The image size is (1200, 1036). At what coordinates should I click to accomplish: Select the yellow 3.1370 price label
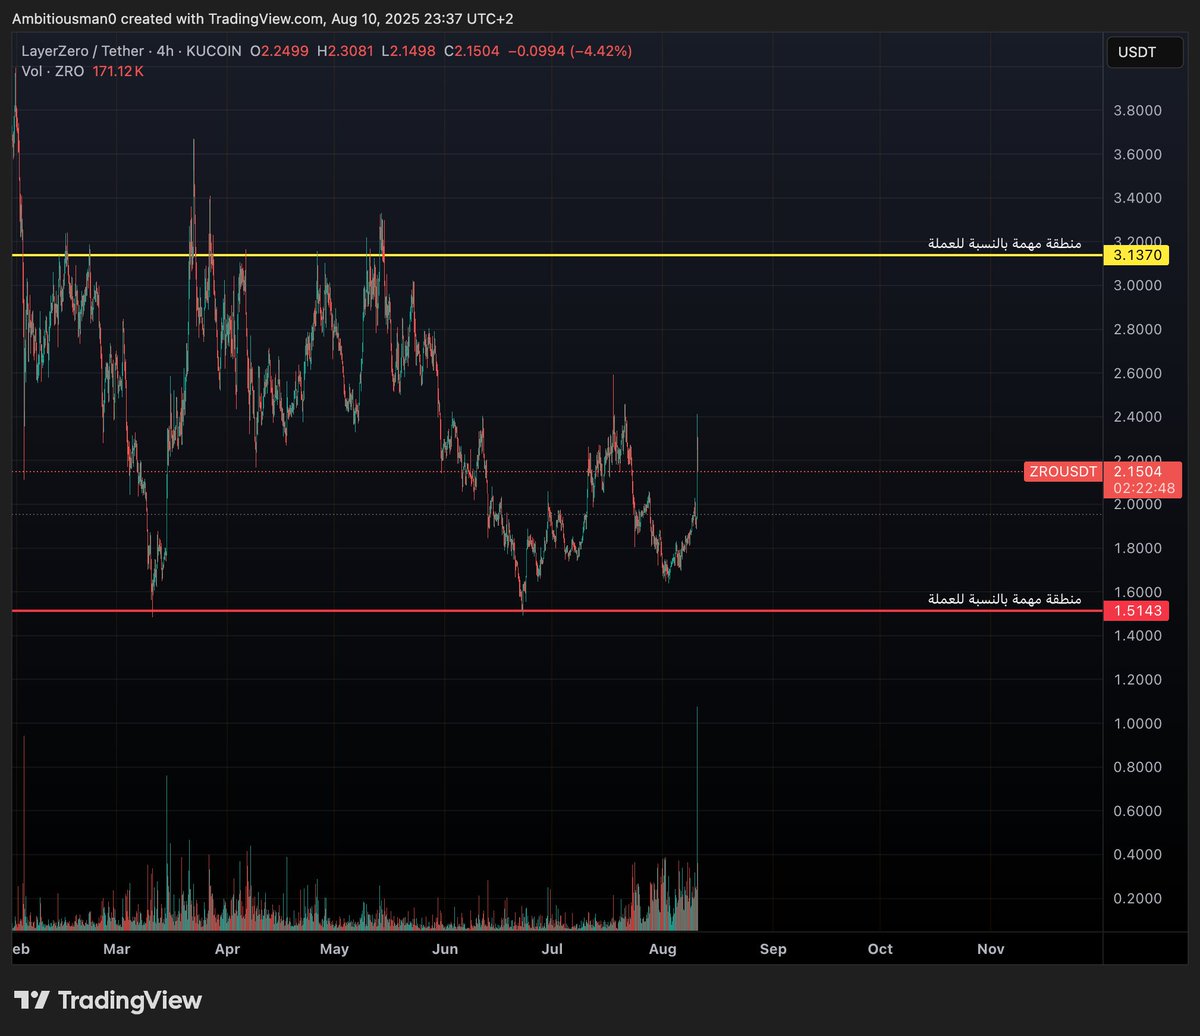pyautogui.click(x=1137, y=255)
